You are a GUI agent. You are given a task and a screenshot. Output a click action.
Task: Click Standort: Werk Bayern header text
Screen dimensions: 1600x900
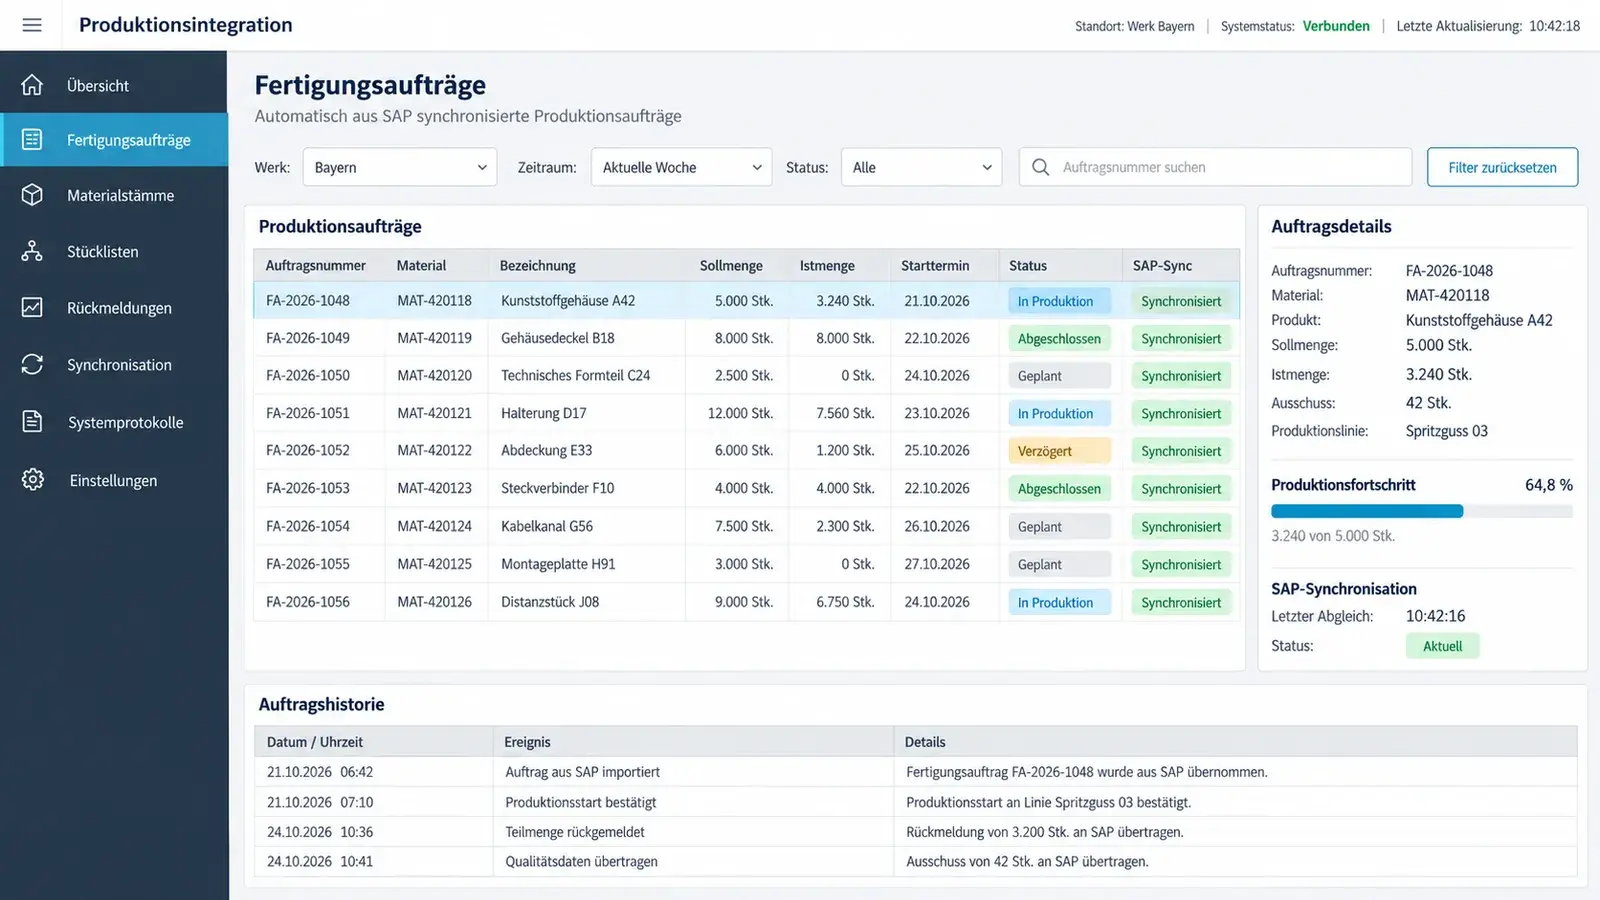[x=1135, y=26]
